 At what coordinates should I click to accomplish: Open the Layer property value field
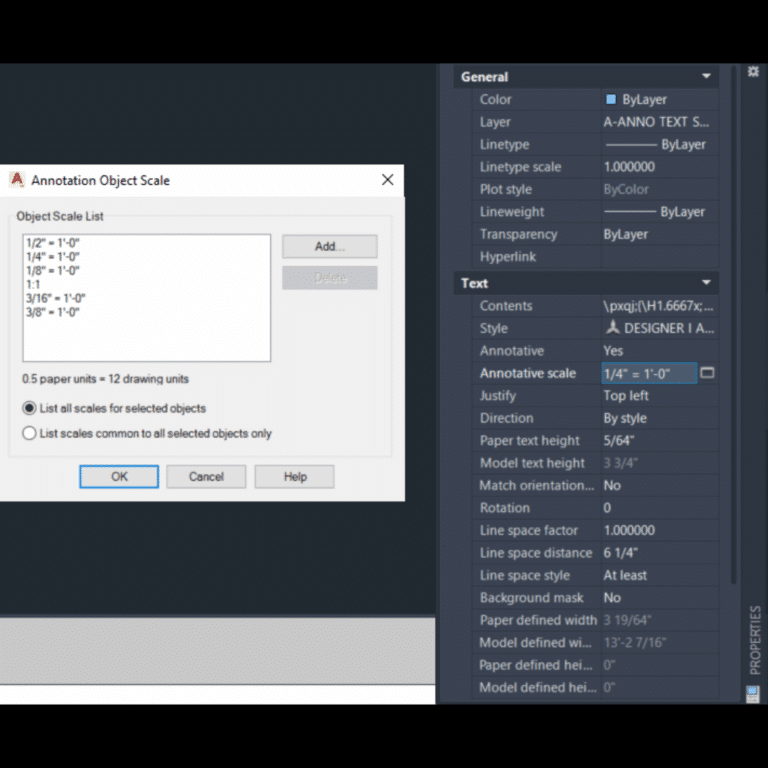(x=658, y=122)
